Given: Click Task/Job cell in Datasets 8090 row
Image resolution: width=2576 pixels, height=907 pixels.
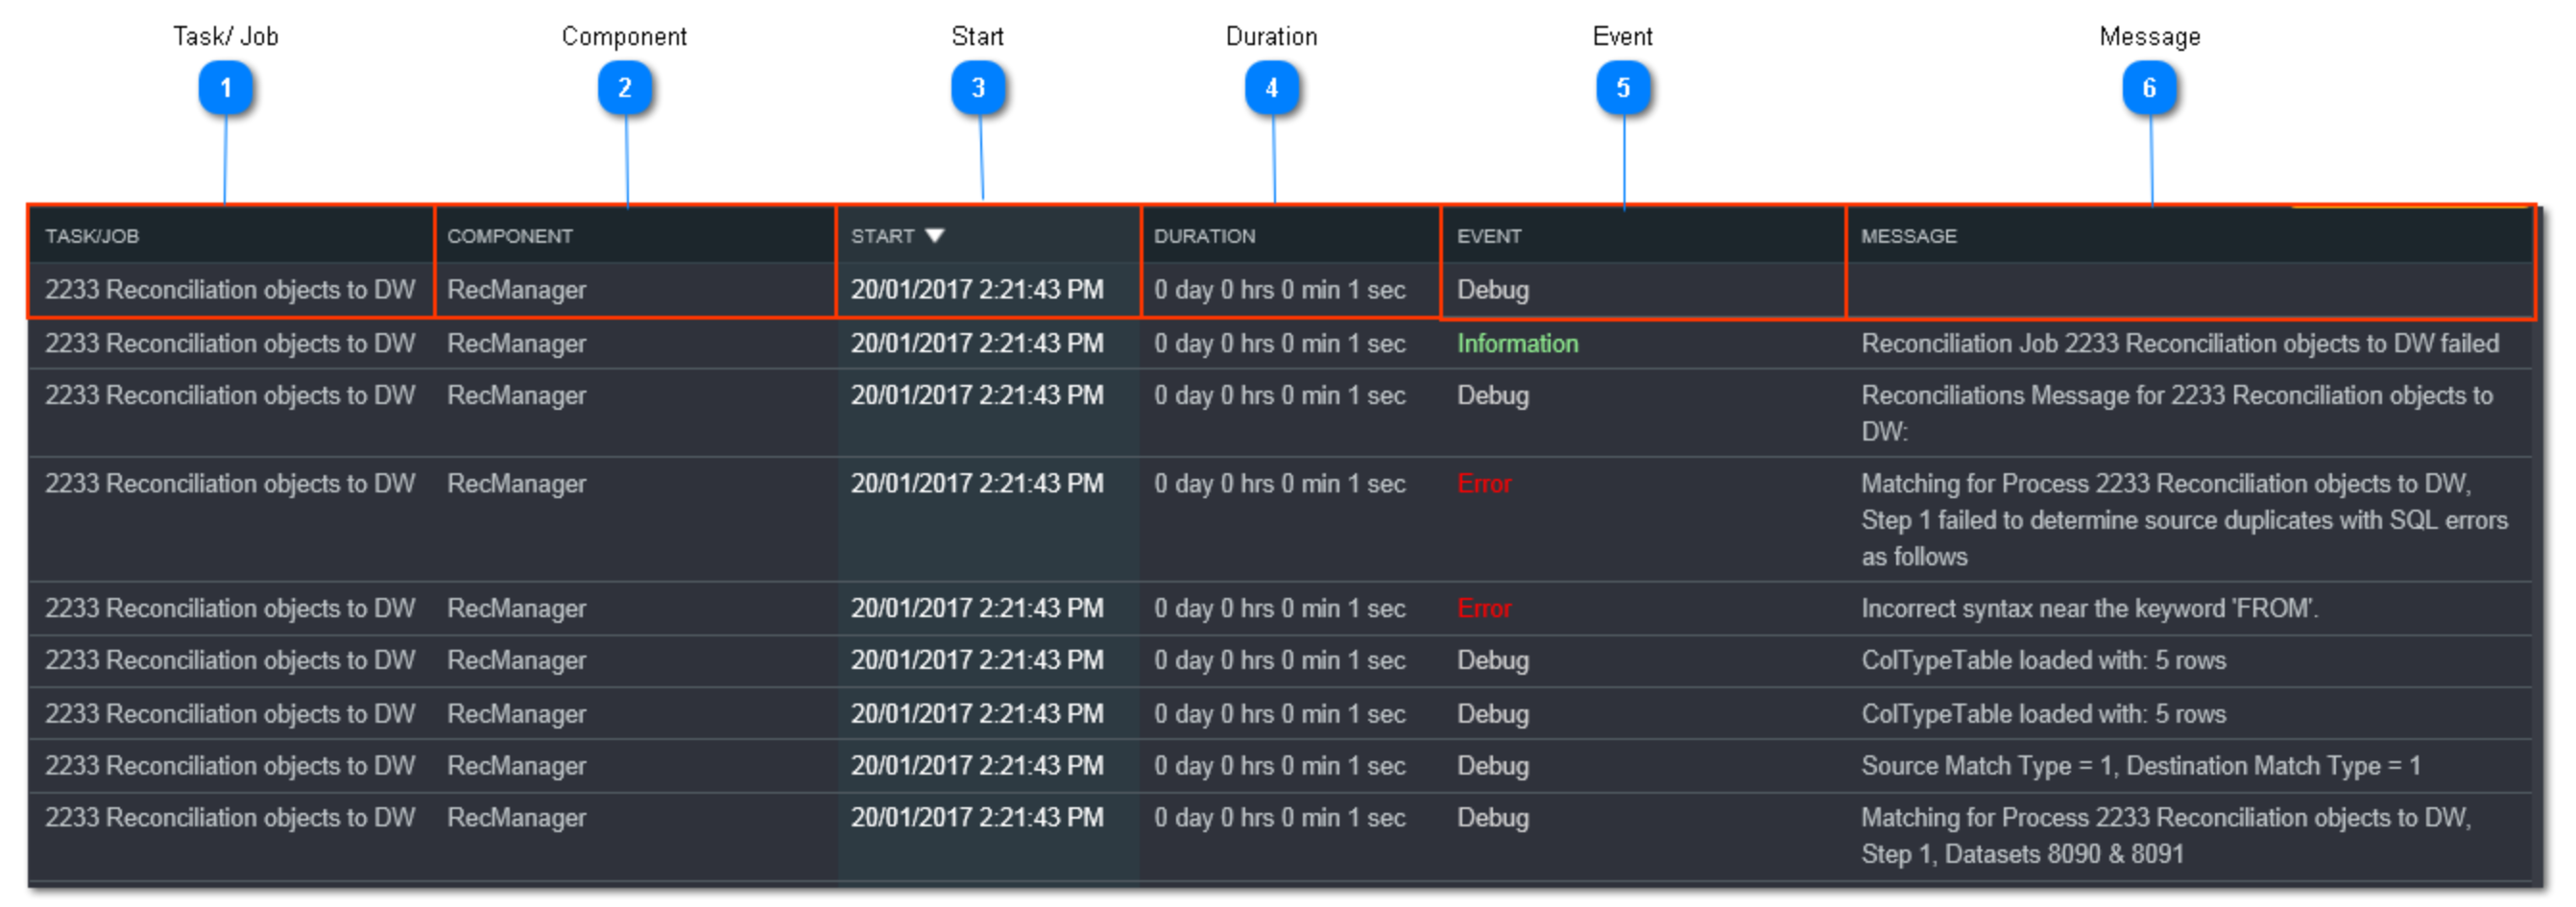Looking at the screenshot, I should pos(230,818).
